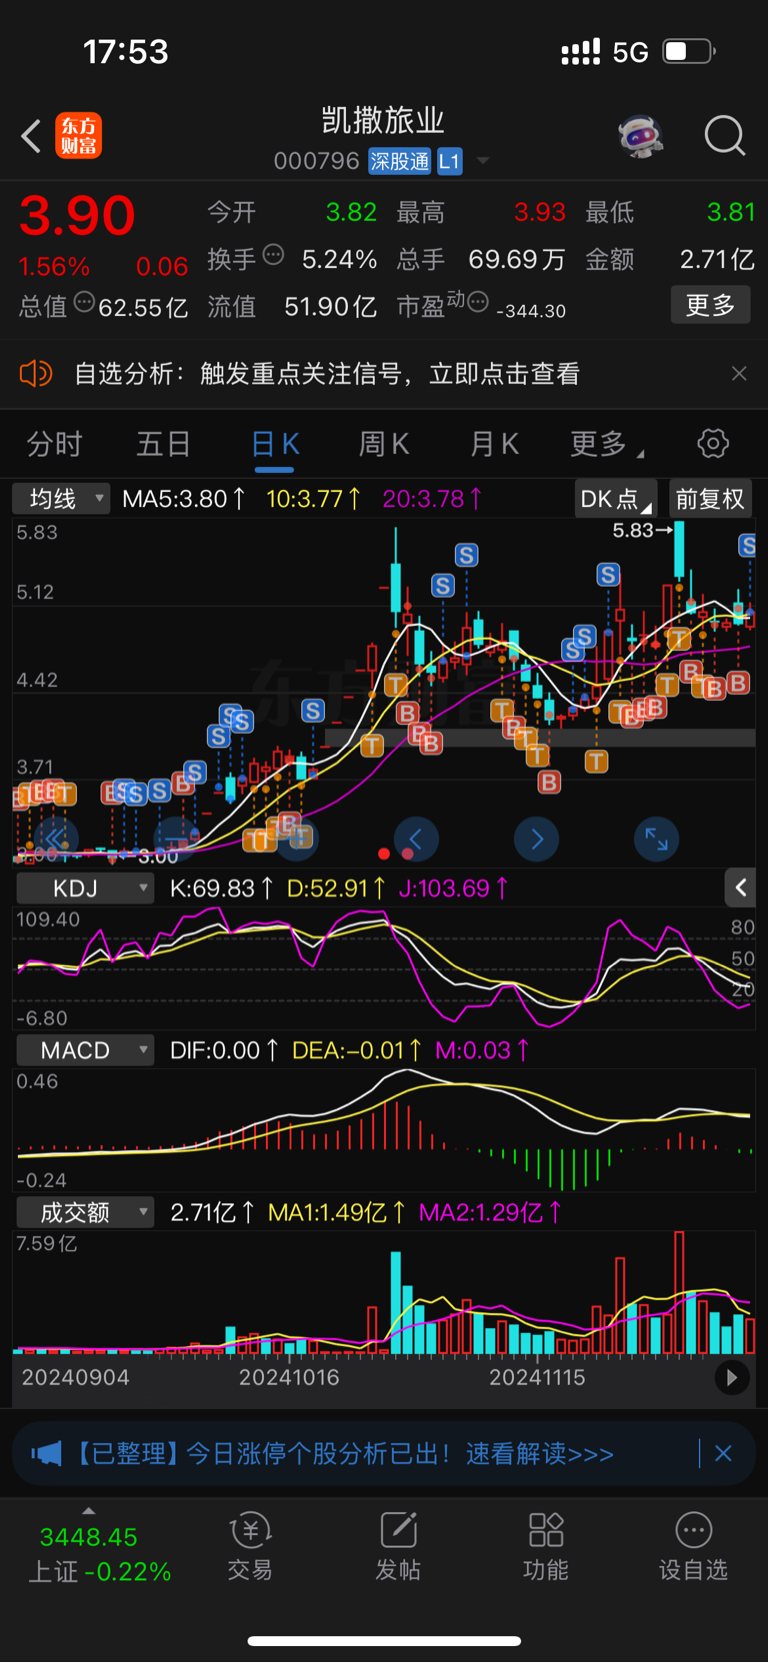Tap the 自选分析 speaker icon
768x1663 pixels.
(x=36, y=374)
